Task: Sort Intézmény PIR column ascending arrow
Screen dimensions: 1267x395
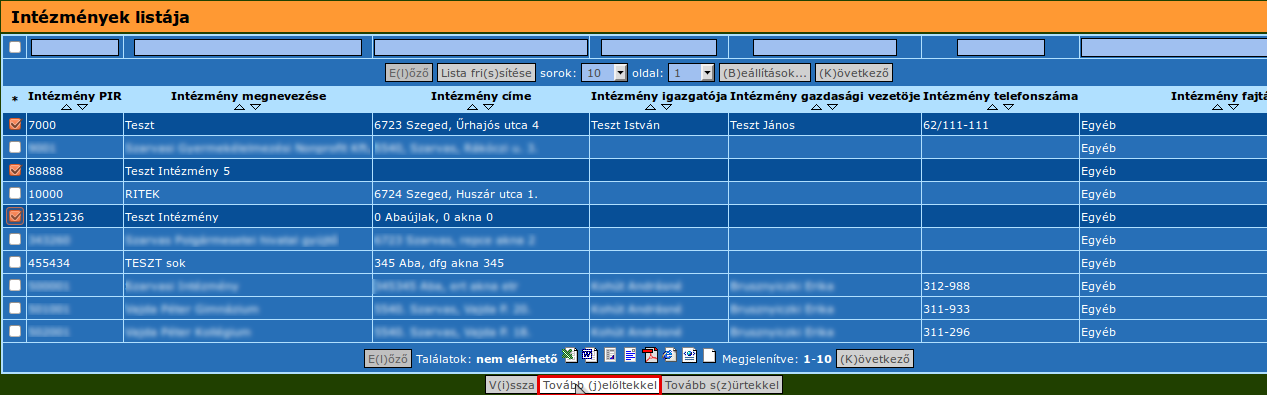Action: (67, 107)
